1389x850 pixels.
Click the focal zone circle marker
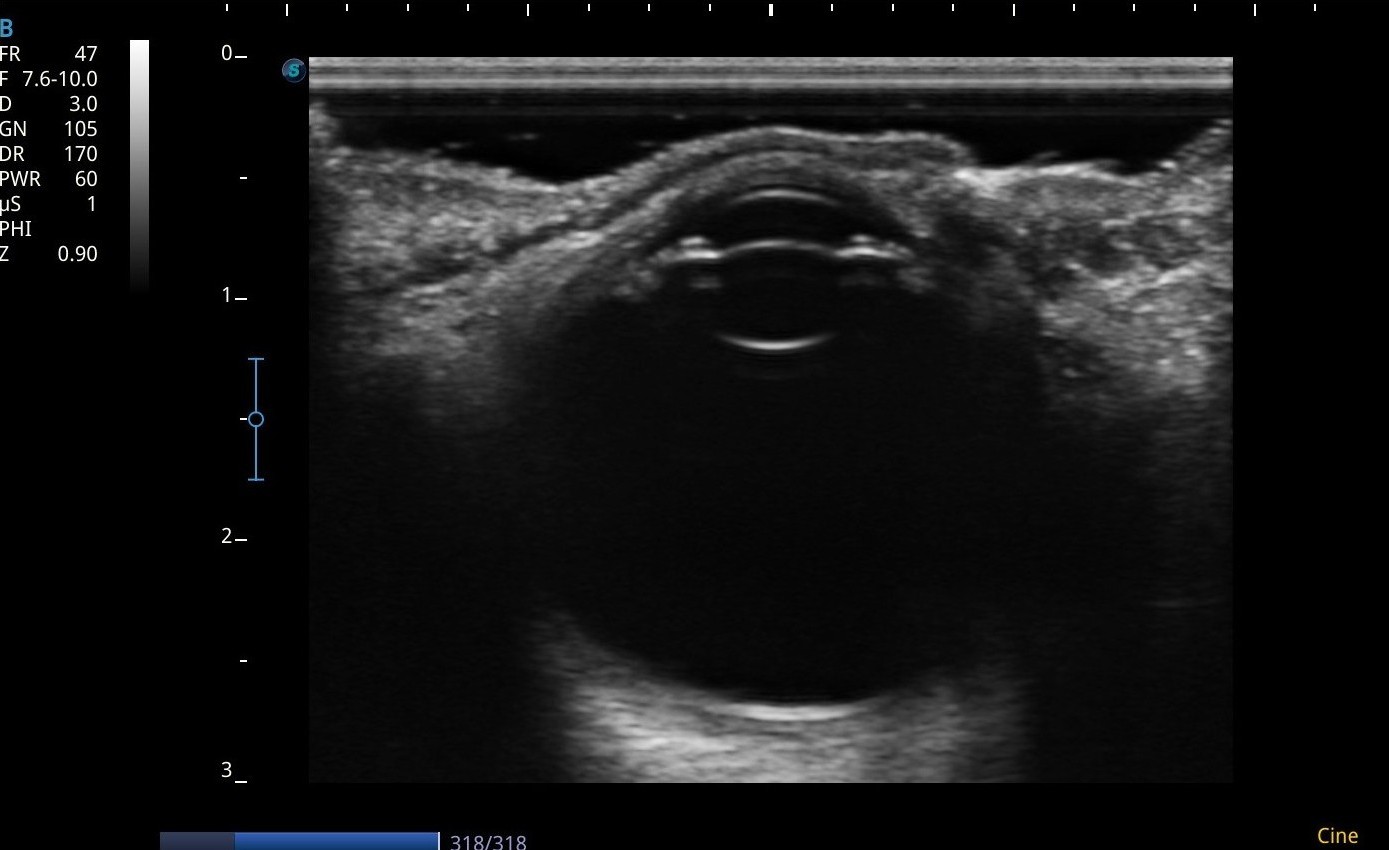[x=256, y=419]
